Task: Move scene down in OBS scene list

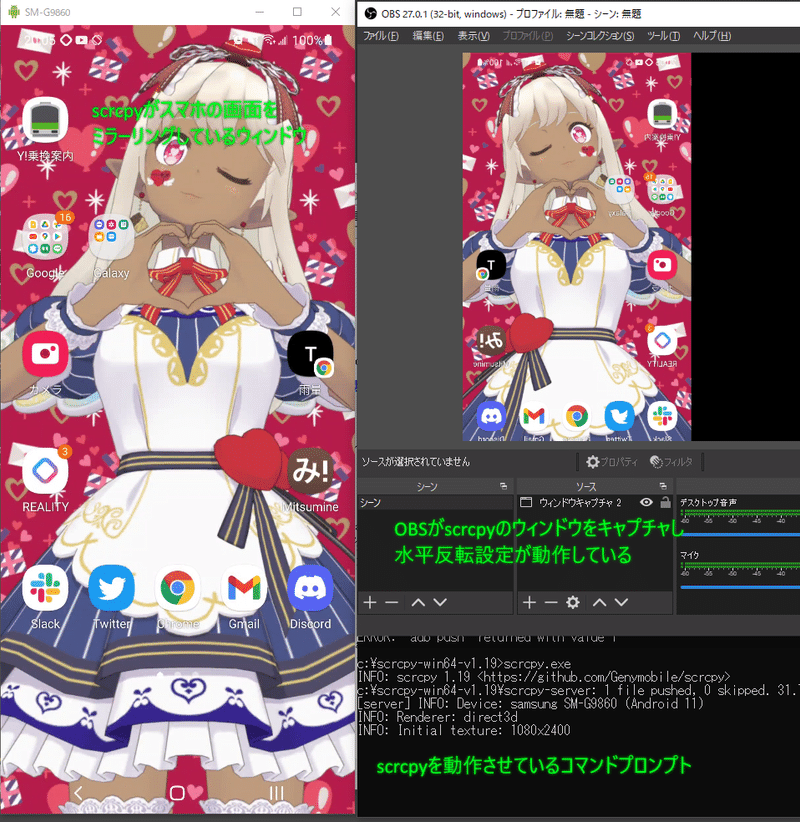Action: [x=440, y=602]
